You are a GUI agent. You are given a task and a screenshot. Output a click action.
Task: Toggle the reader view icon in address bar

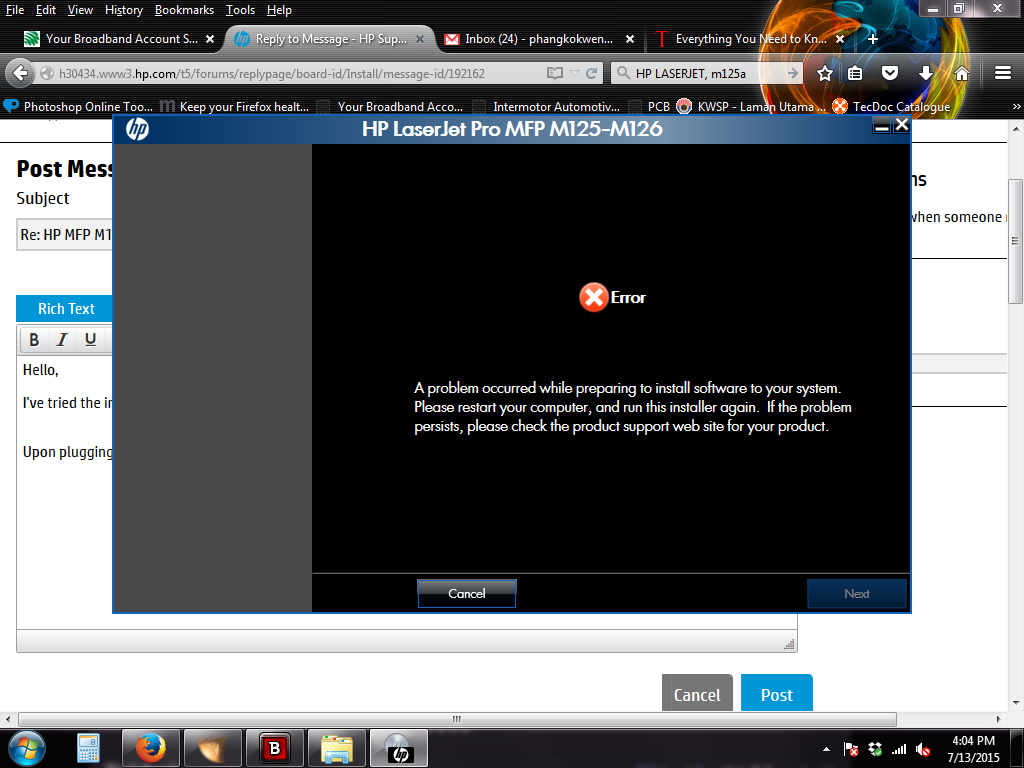tap(554, 73)
